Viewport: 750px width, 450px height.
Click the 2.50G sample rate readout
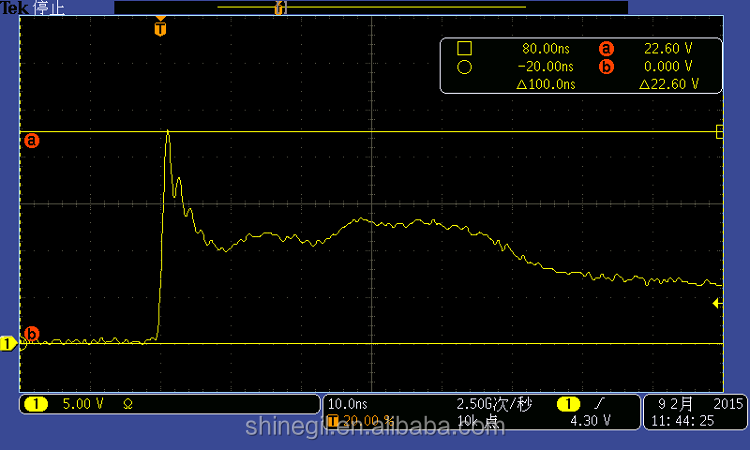(494, 404)
